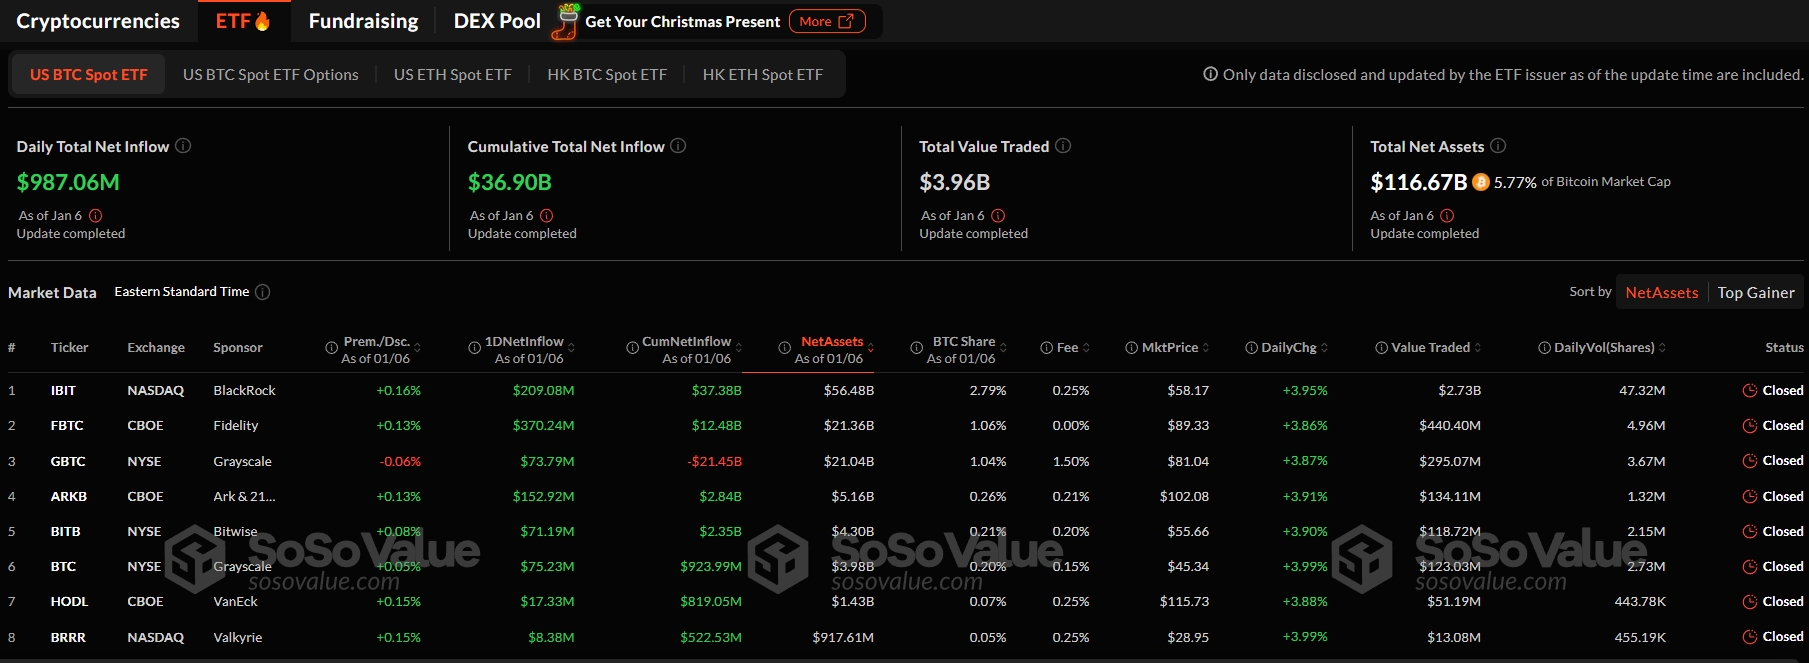This screenshot has width=1809, height=663.
Task: Switch to the Fundraising tab
Action: tap(363, 21)
